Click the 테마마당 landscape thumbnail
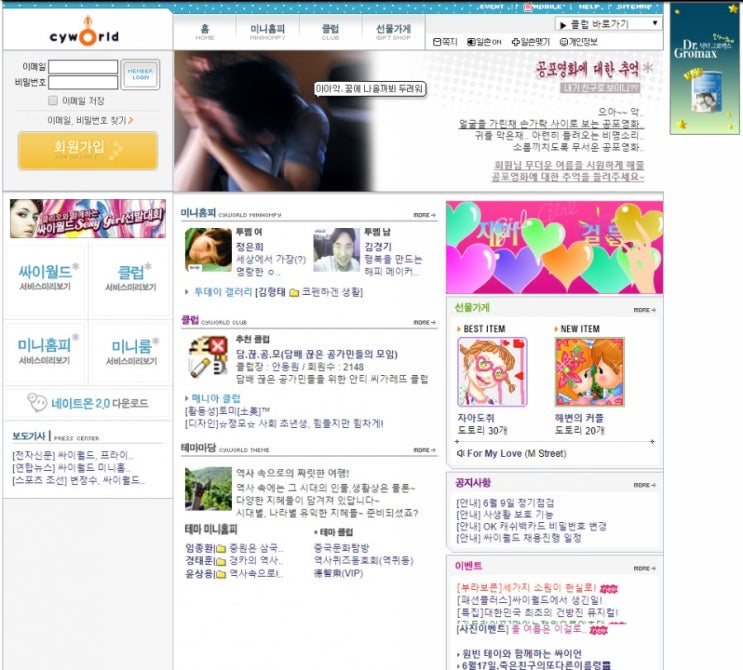743x670 pixels. coord(208,489)
